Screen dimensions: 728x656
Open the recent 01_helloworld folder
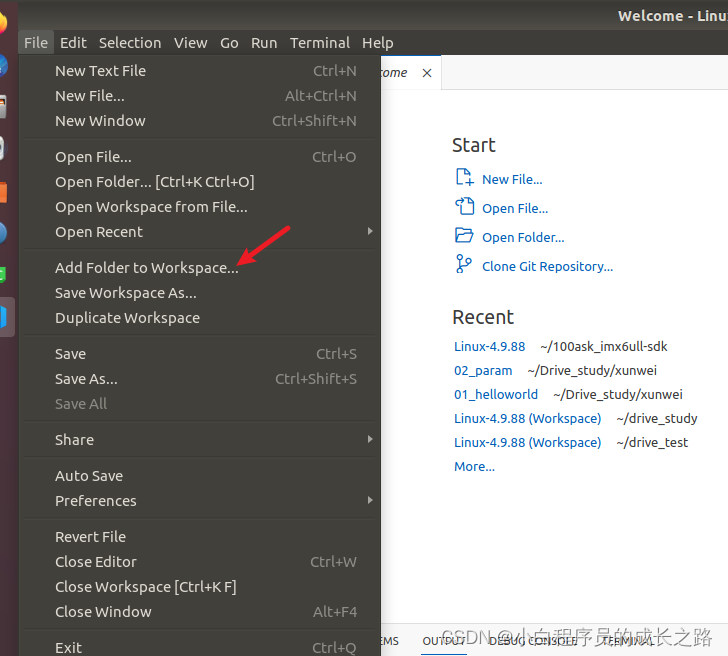[x=496, y=395]
